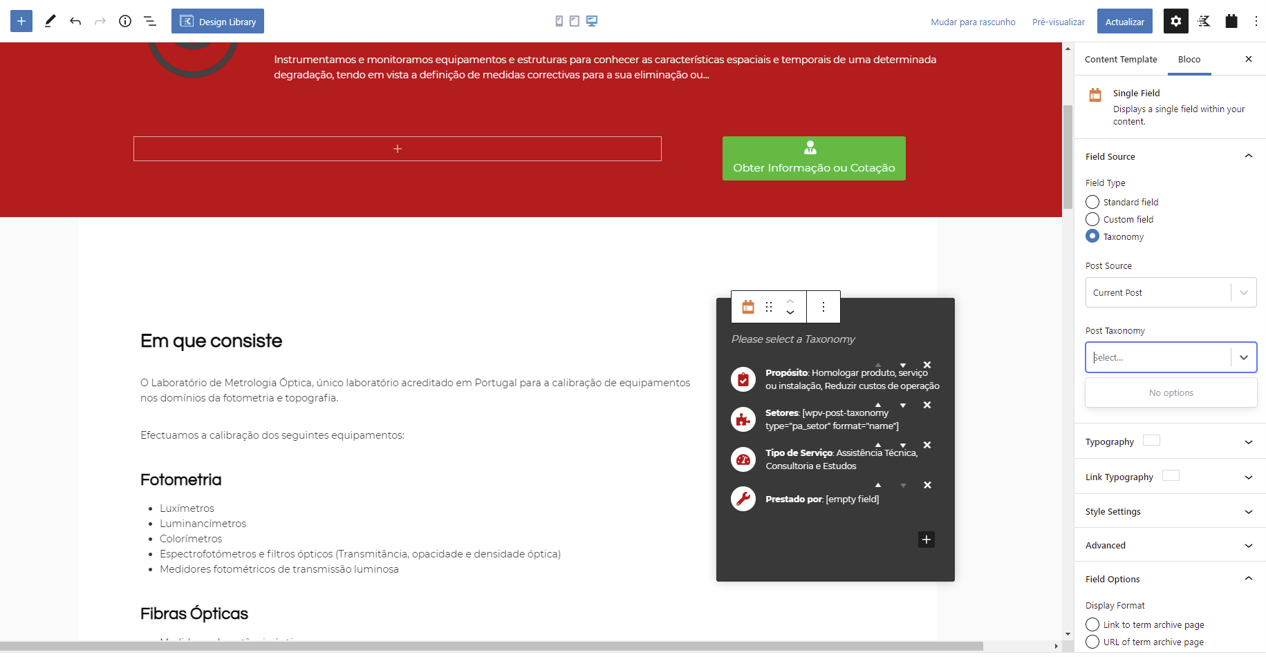1266x657 pixels.
Task: Select the Custom field radio option
Action: (x=1092, y=219)
